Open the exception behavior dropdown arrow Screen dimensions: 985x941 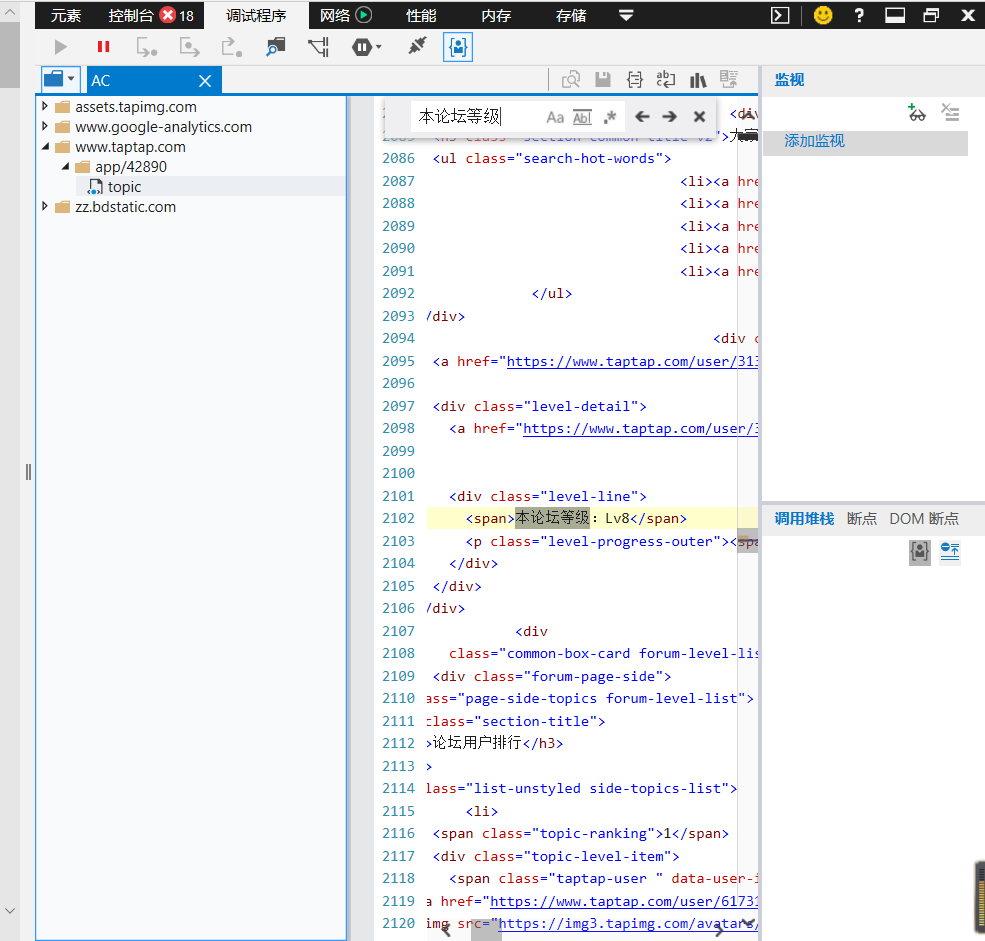[x=378, y=47]
